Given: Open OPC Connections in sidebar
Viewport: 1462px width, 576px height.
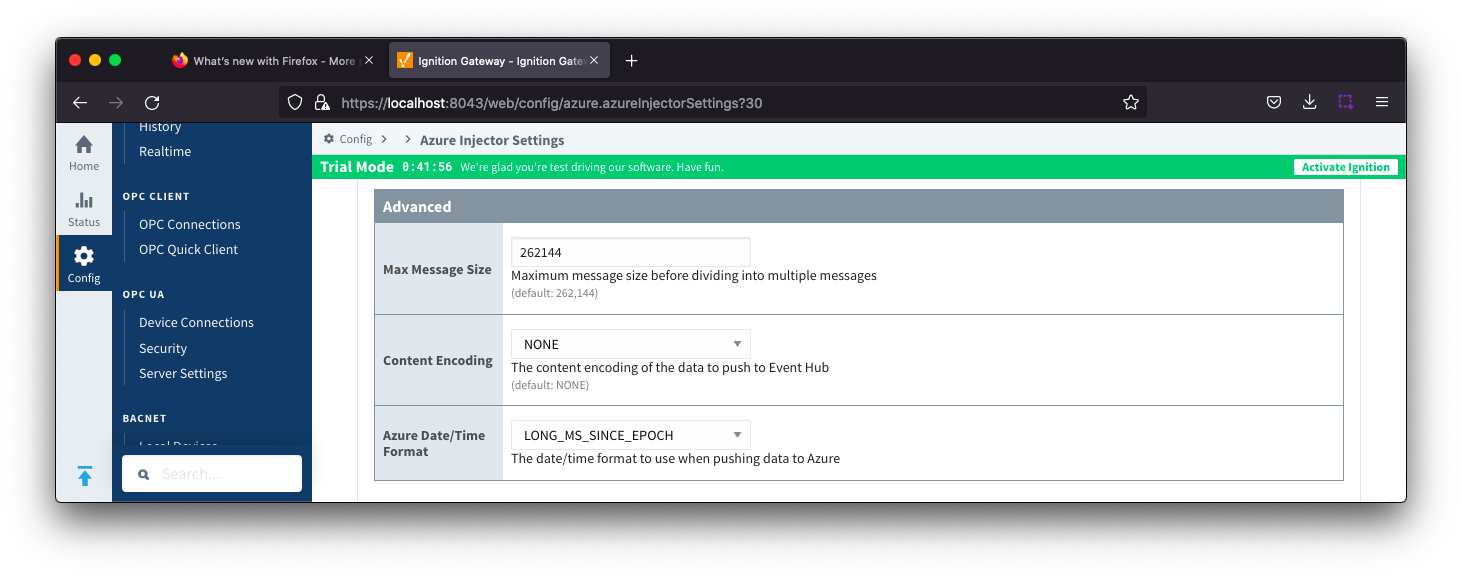Looking at the screenshot, I should click(x=190, y=224).
